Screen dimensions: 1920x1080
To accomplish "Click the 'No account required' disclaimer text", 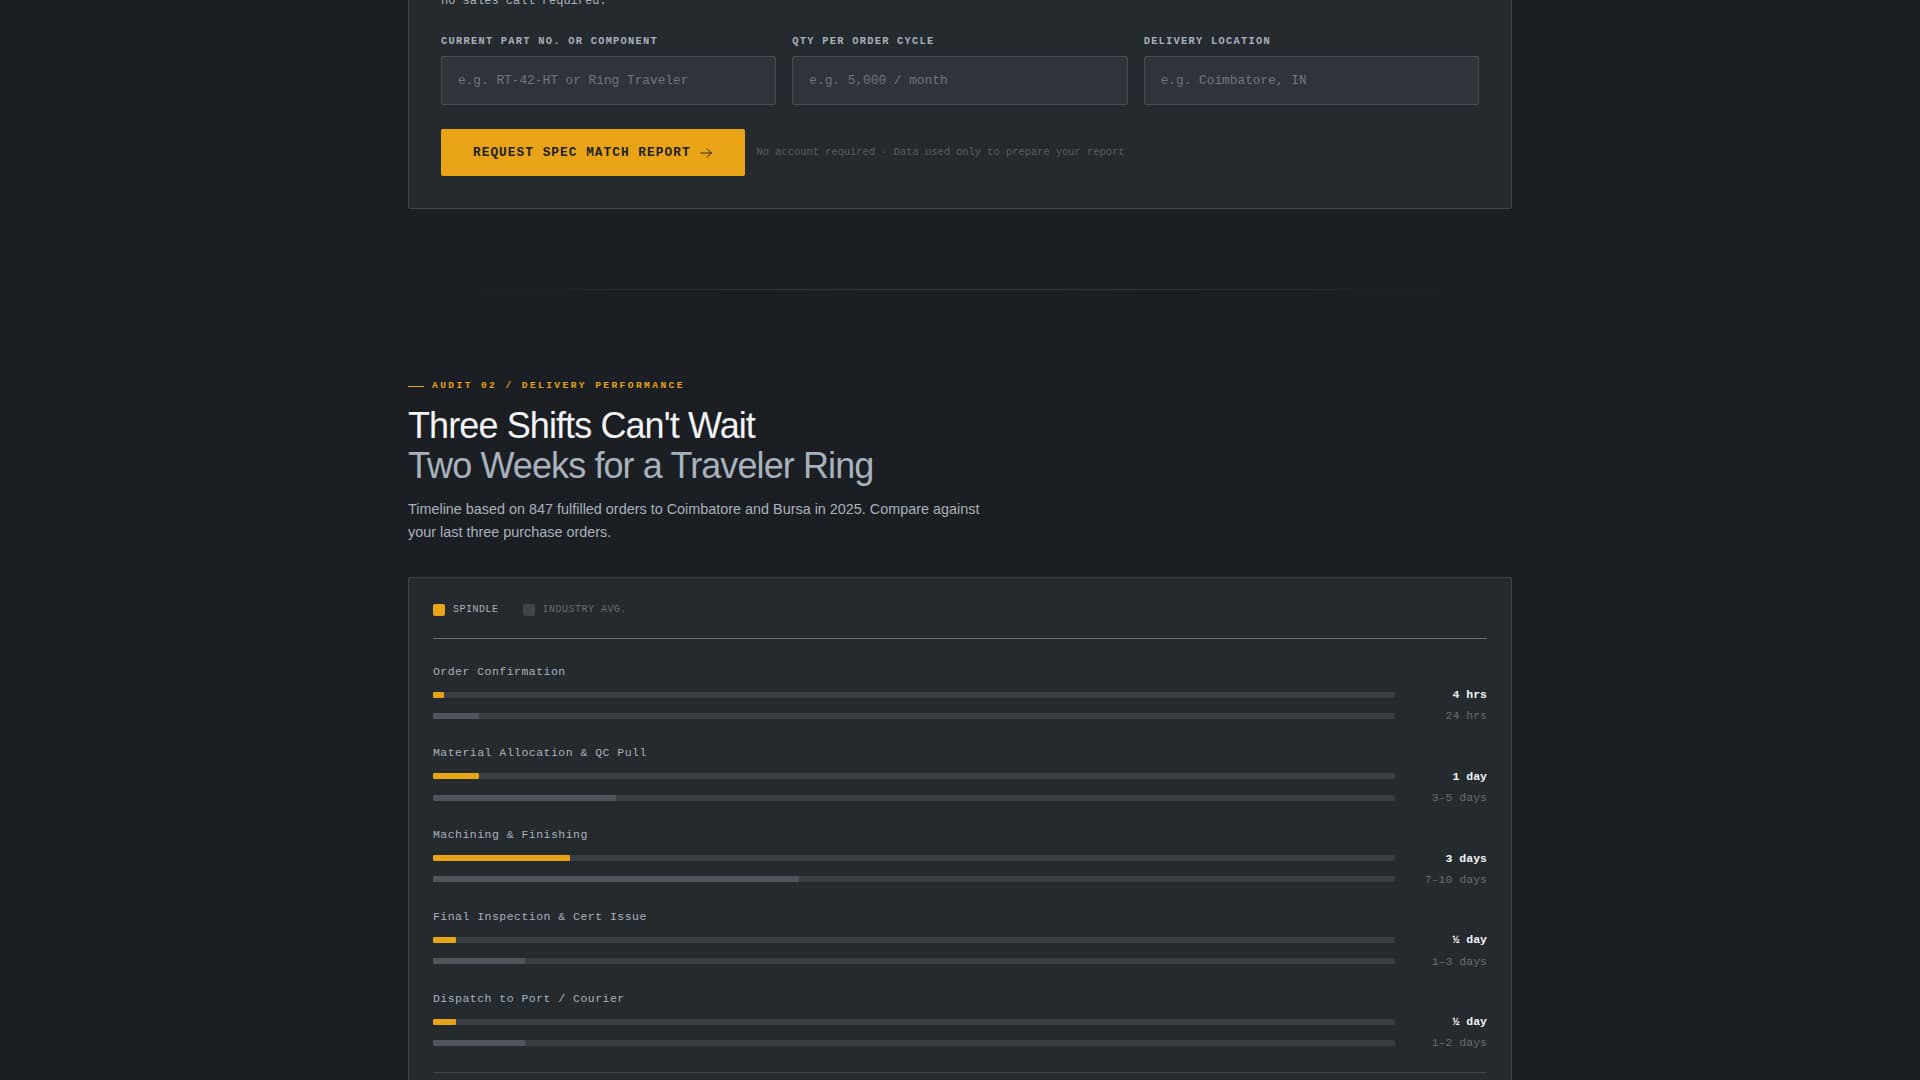I will click(x=940, y=152).
